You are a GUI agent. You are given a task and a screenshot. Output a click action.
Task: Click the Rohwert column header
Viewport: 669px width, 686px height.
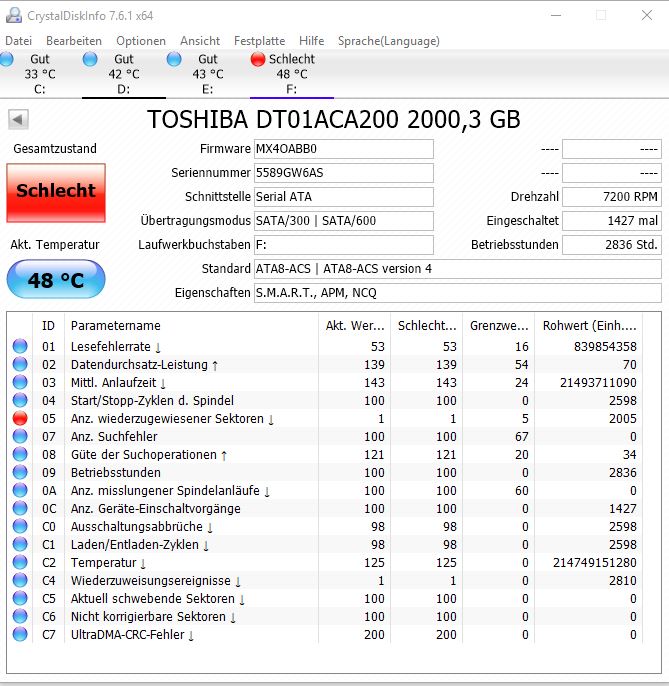pos(589,326)
